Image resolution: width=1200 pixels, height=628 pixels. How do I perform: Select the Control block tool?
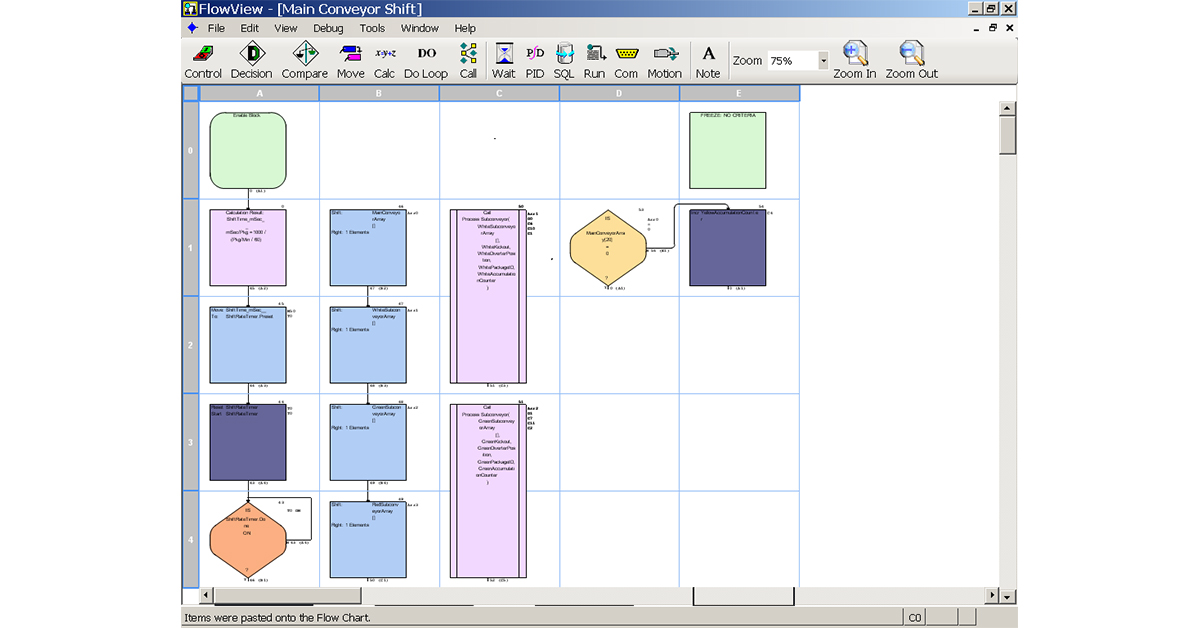203,60
